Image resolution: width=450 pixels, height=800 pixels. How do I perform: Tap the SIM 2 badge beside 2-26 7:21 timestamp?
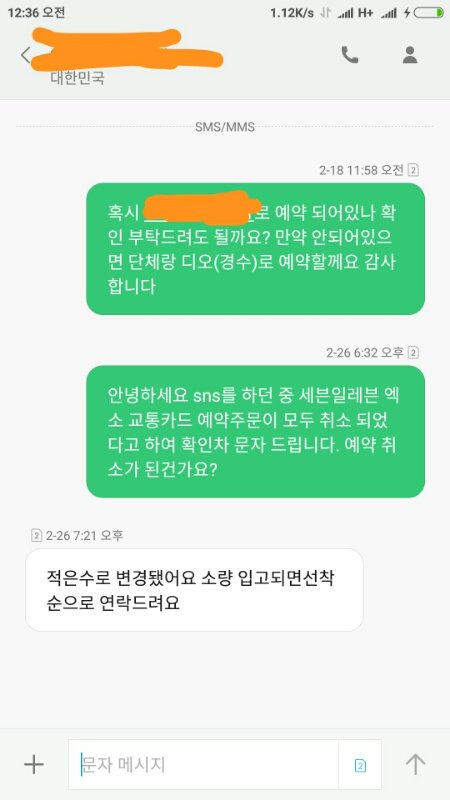(36, 535)
